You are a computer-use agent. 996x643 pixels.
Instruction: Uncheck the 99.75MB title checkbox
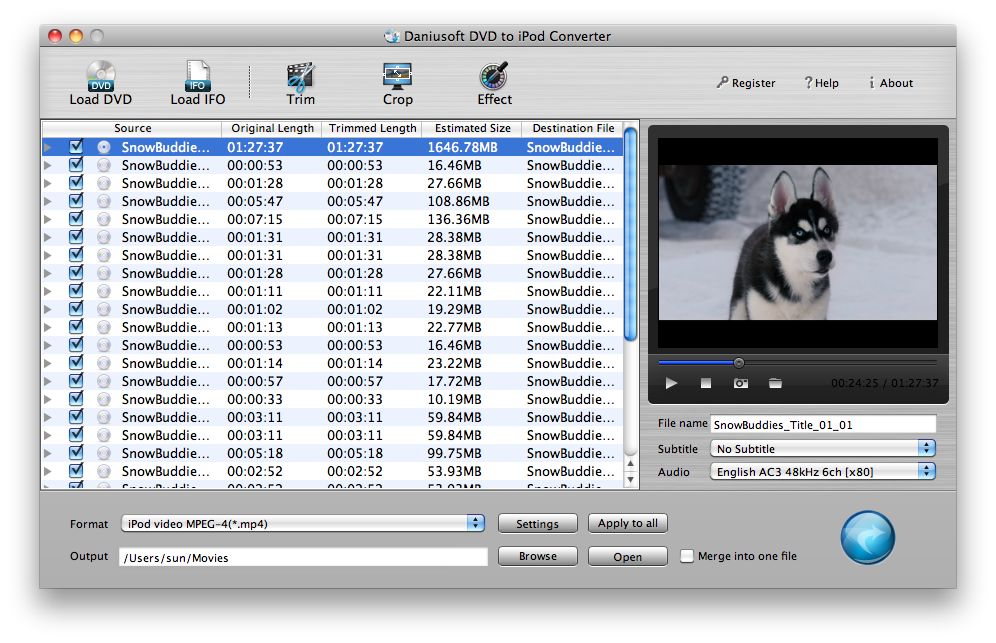click(x=76, y=452)
